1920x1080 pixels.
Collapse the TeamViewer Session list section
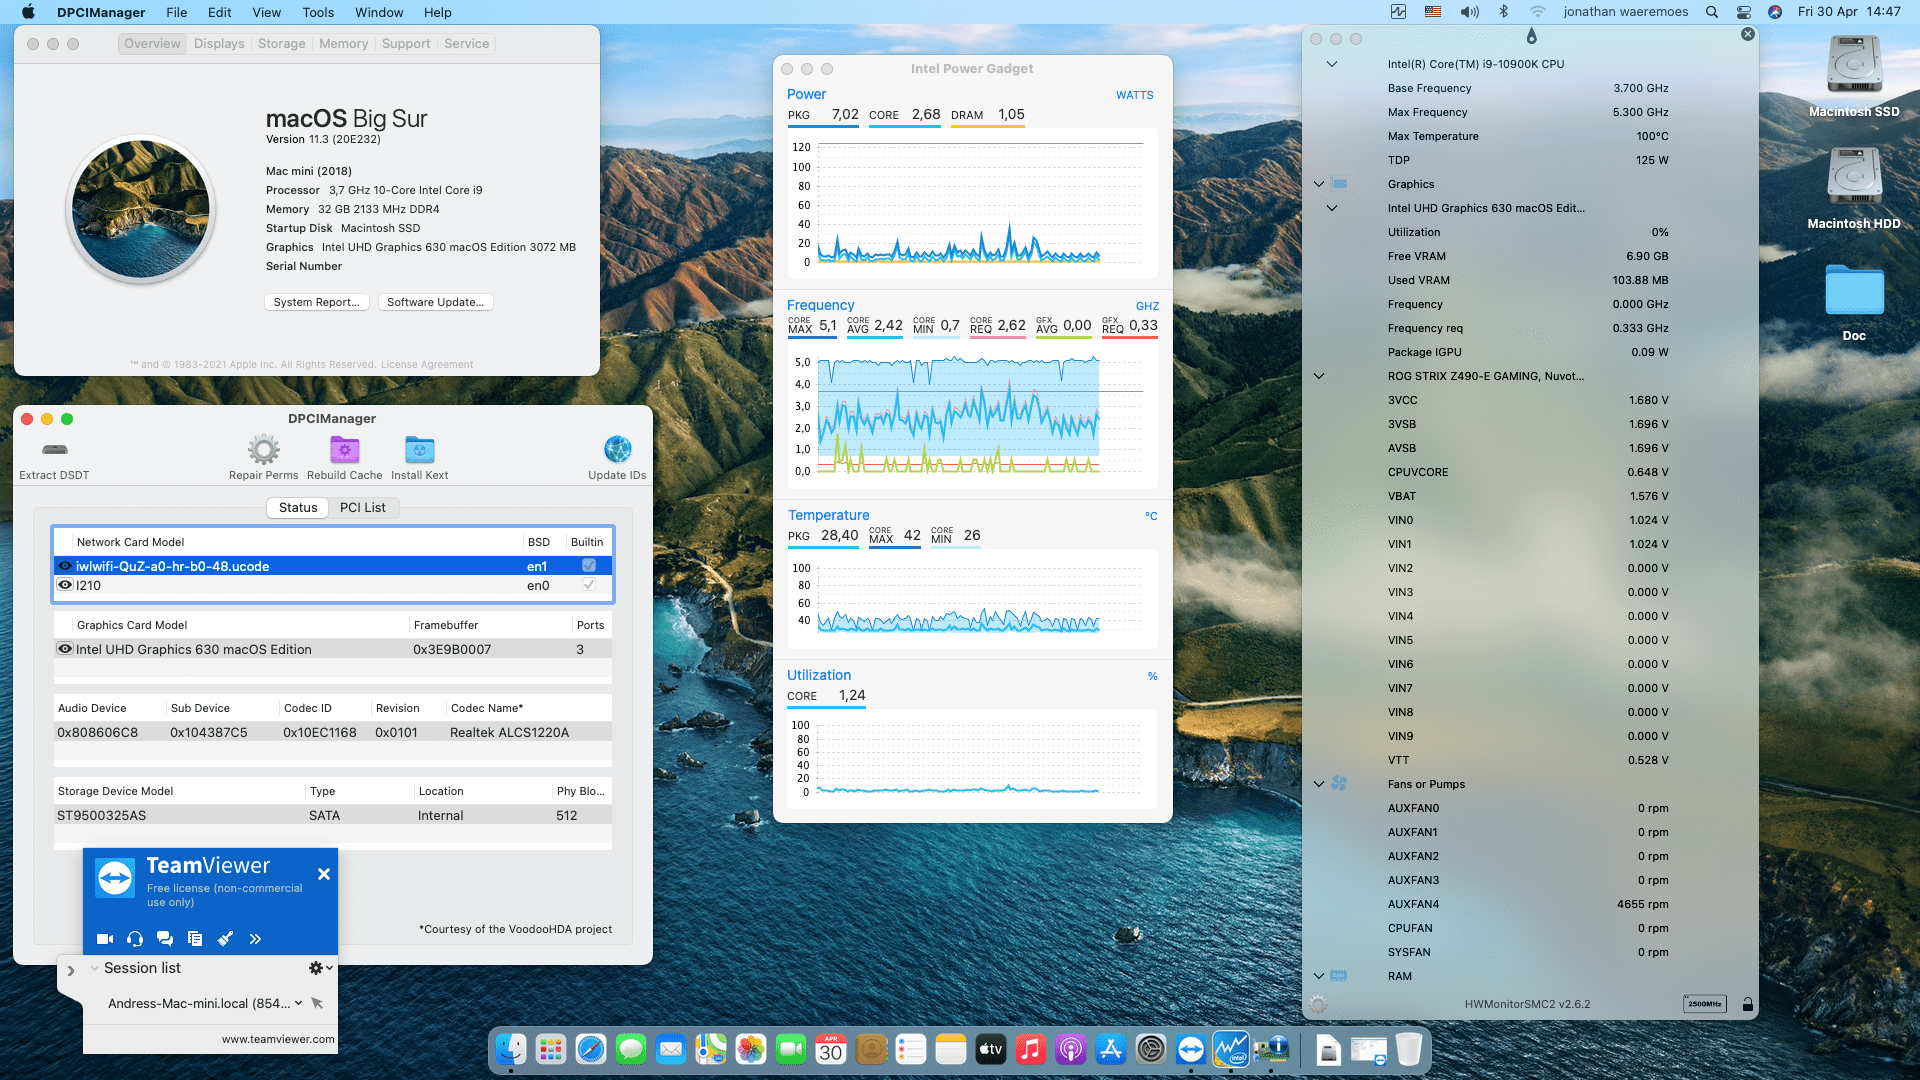tap(94, 968)
